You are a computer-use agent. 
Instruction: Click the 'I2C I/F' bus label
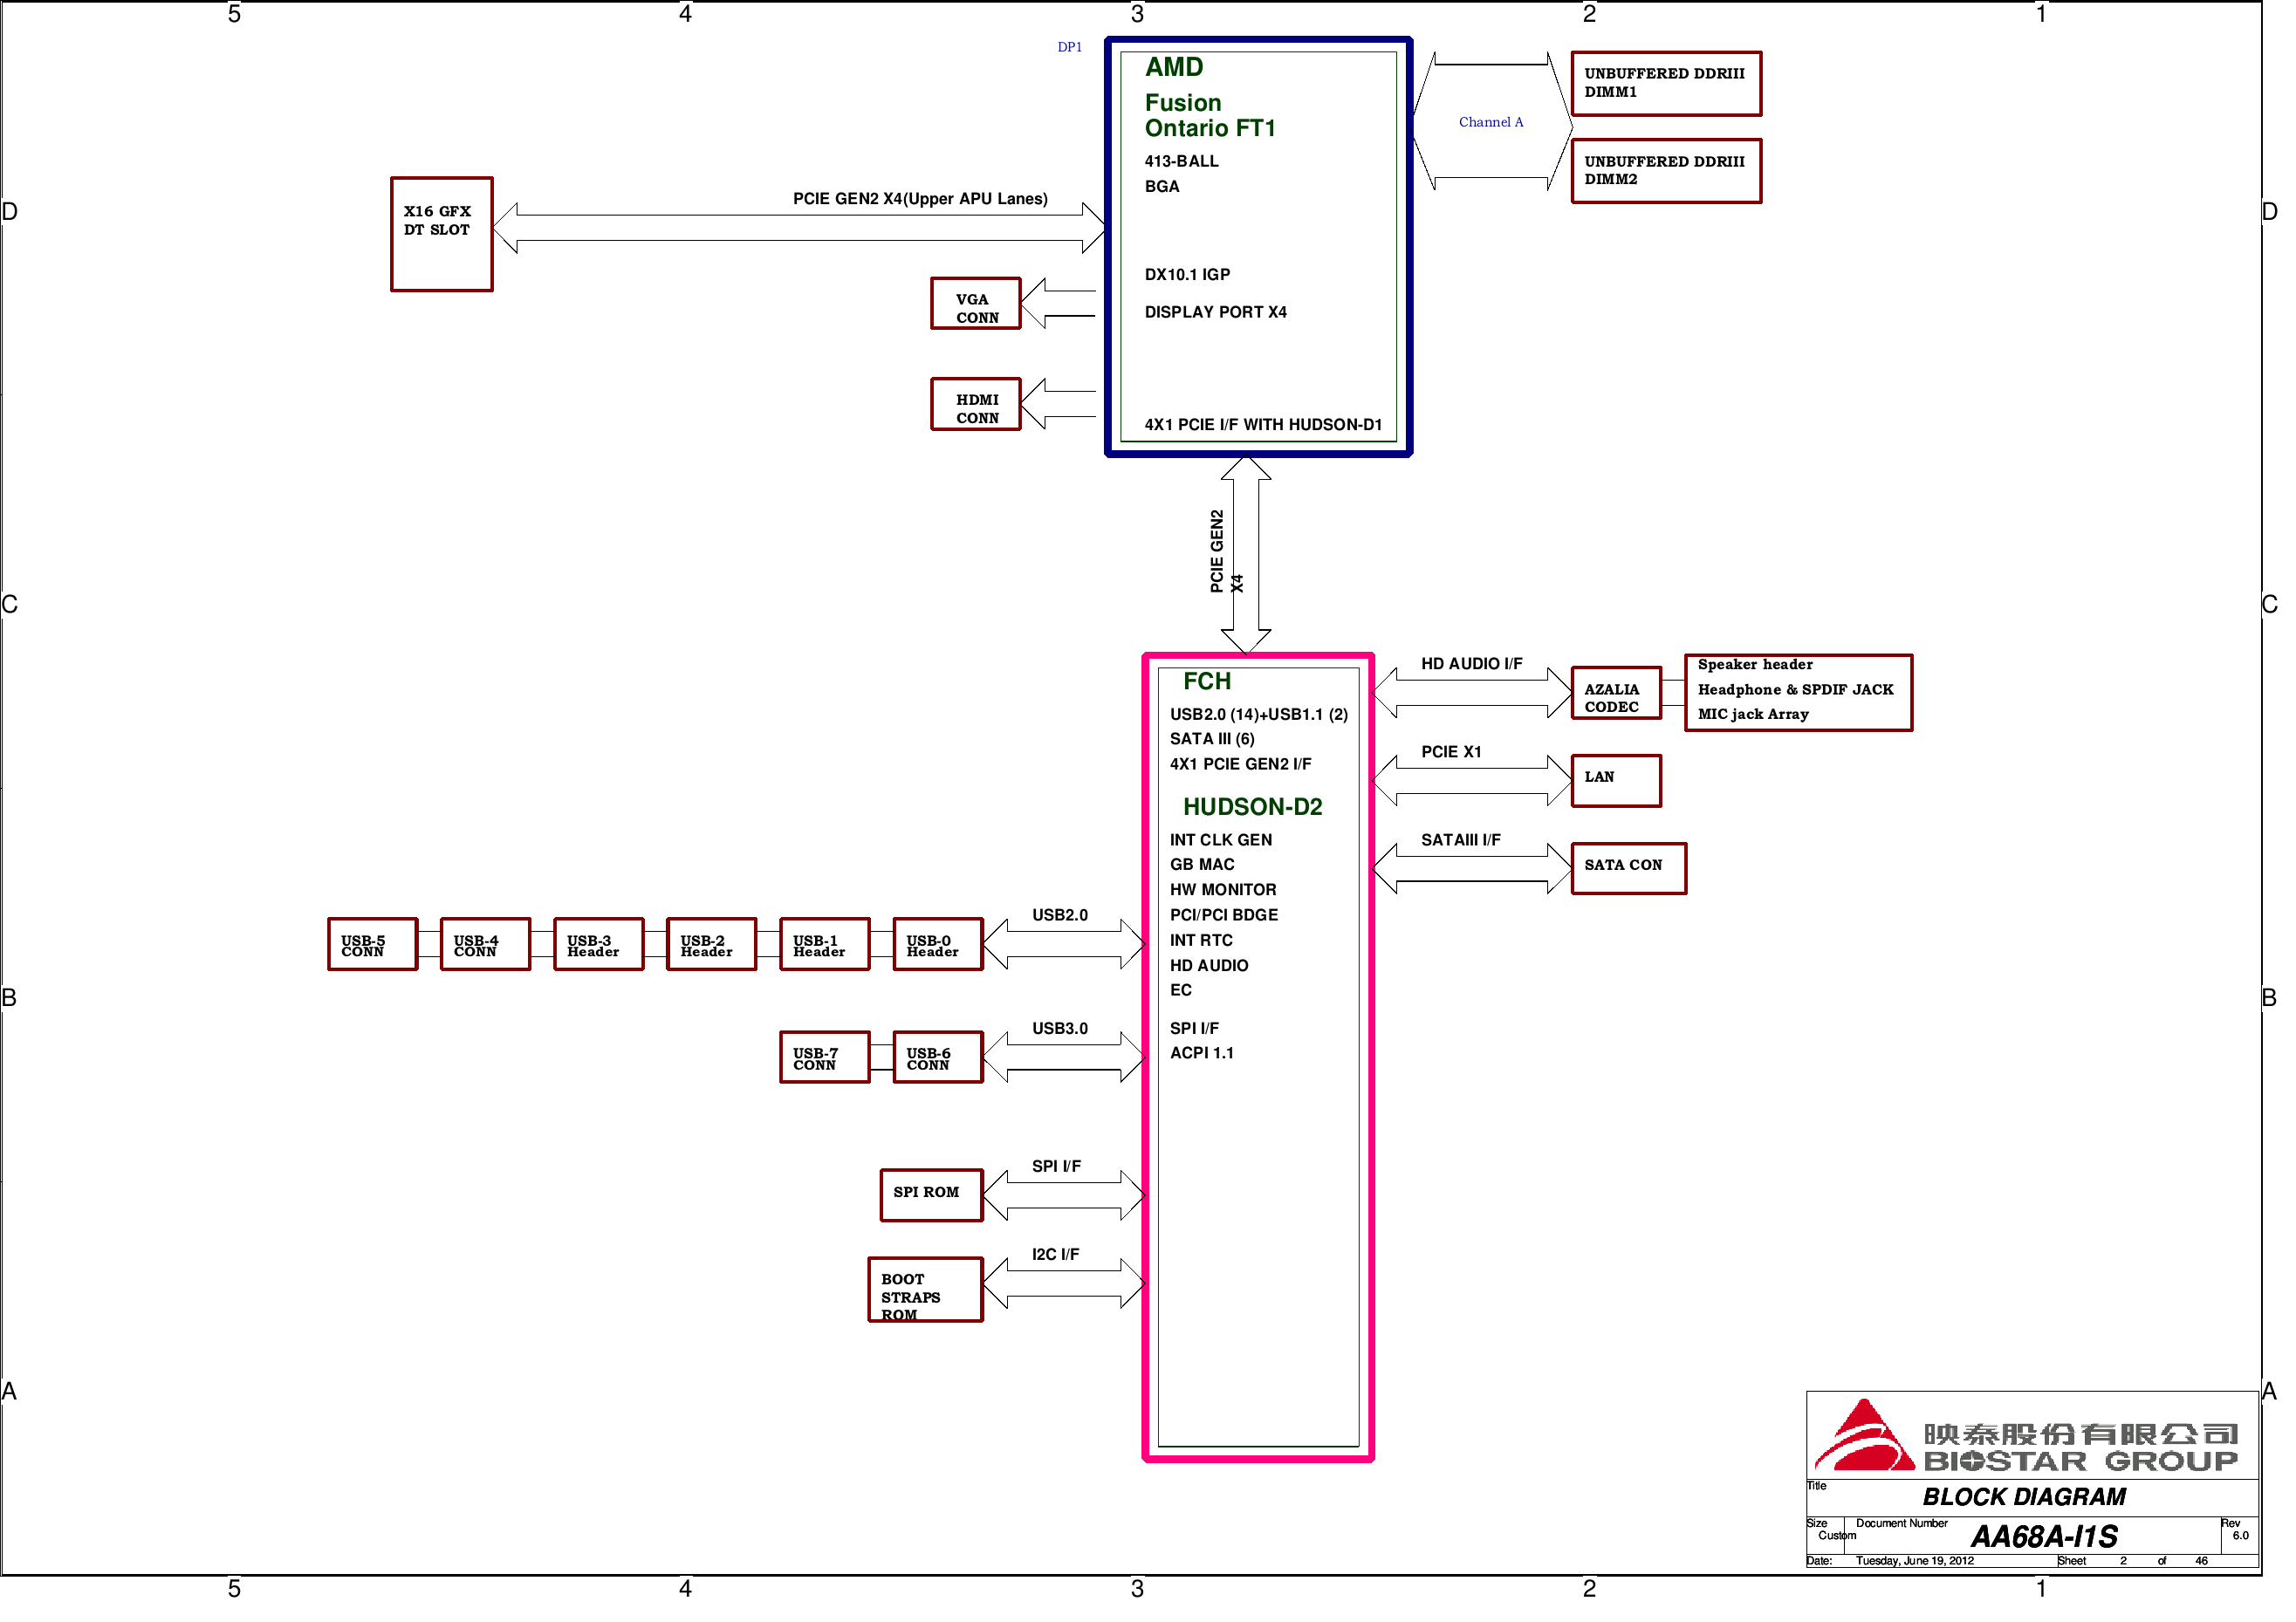pyautogui.click(x=1055, y=1254)
